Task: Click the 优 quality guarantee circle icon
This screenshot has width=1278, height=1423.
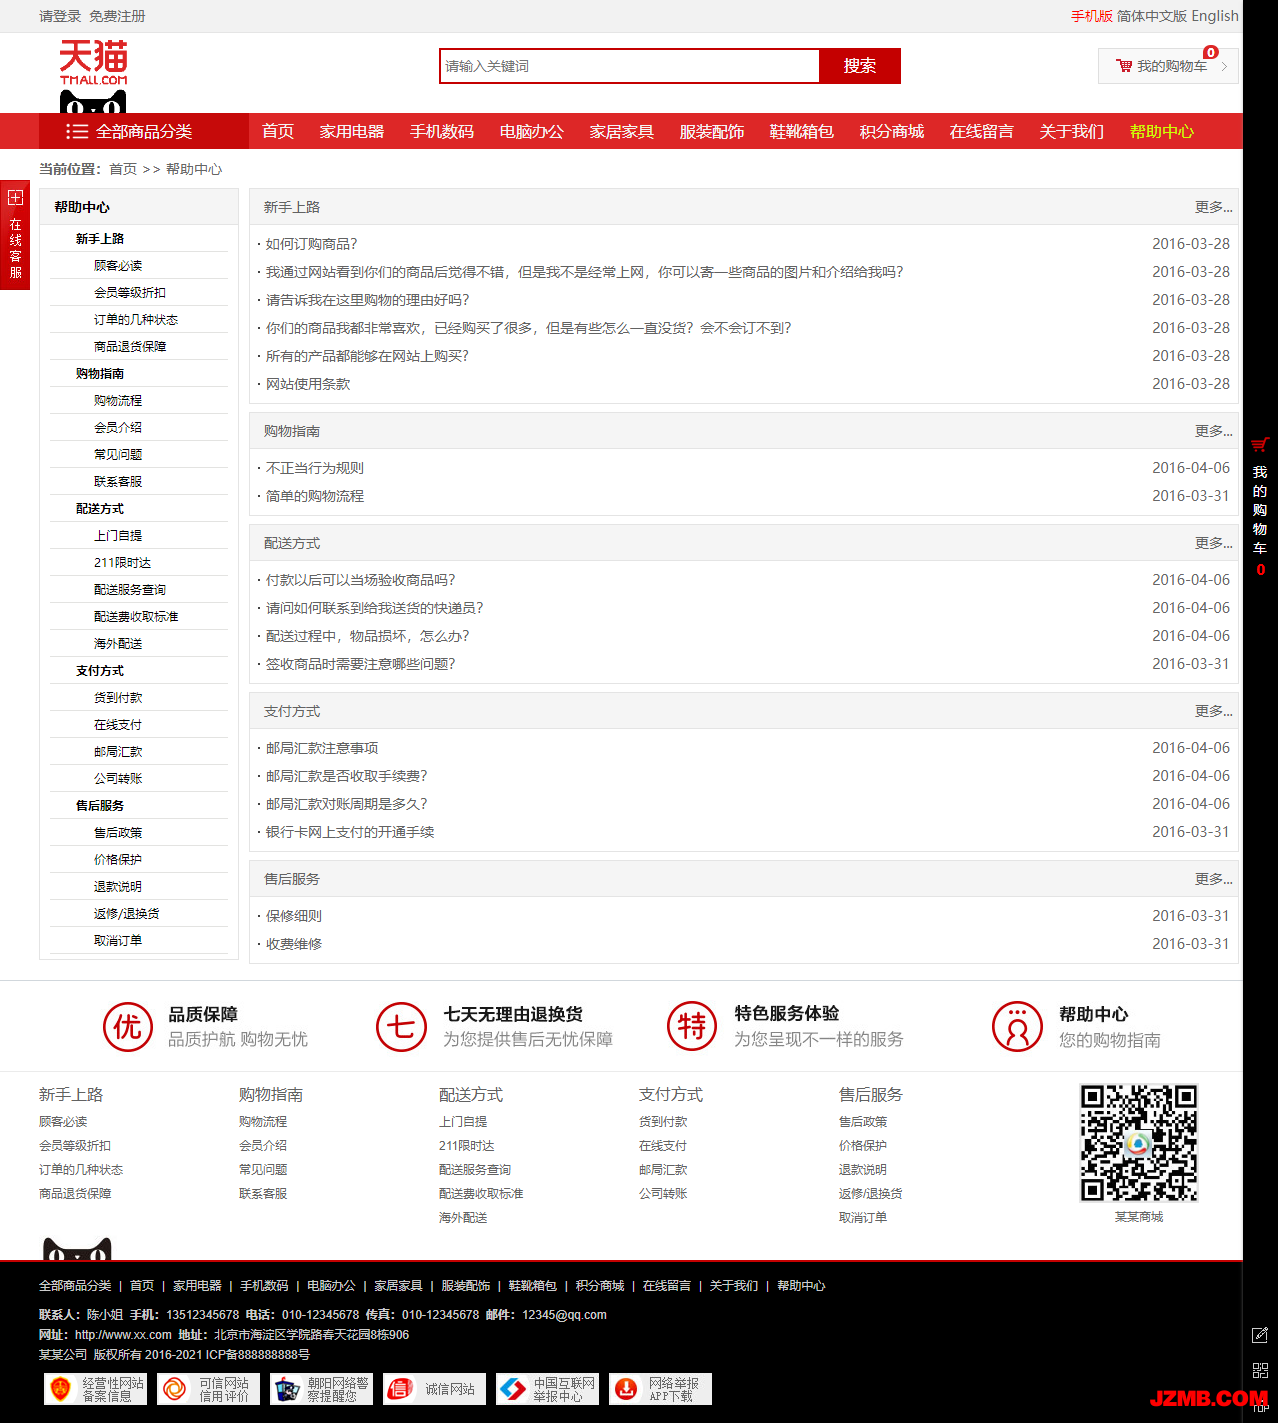Action: 128,1027
